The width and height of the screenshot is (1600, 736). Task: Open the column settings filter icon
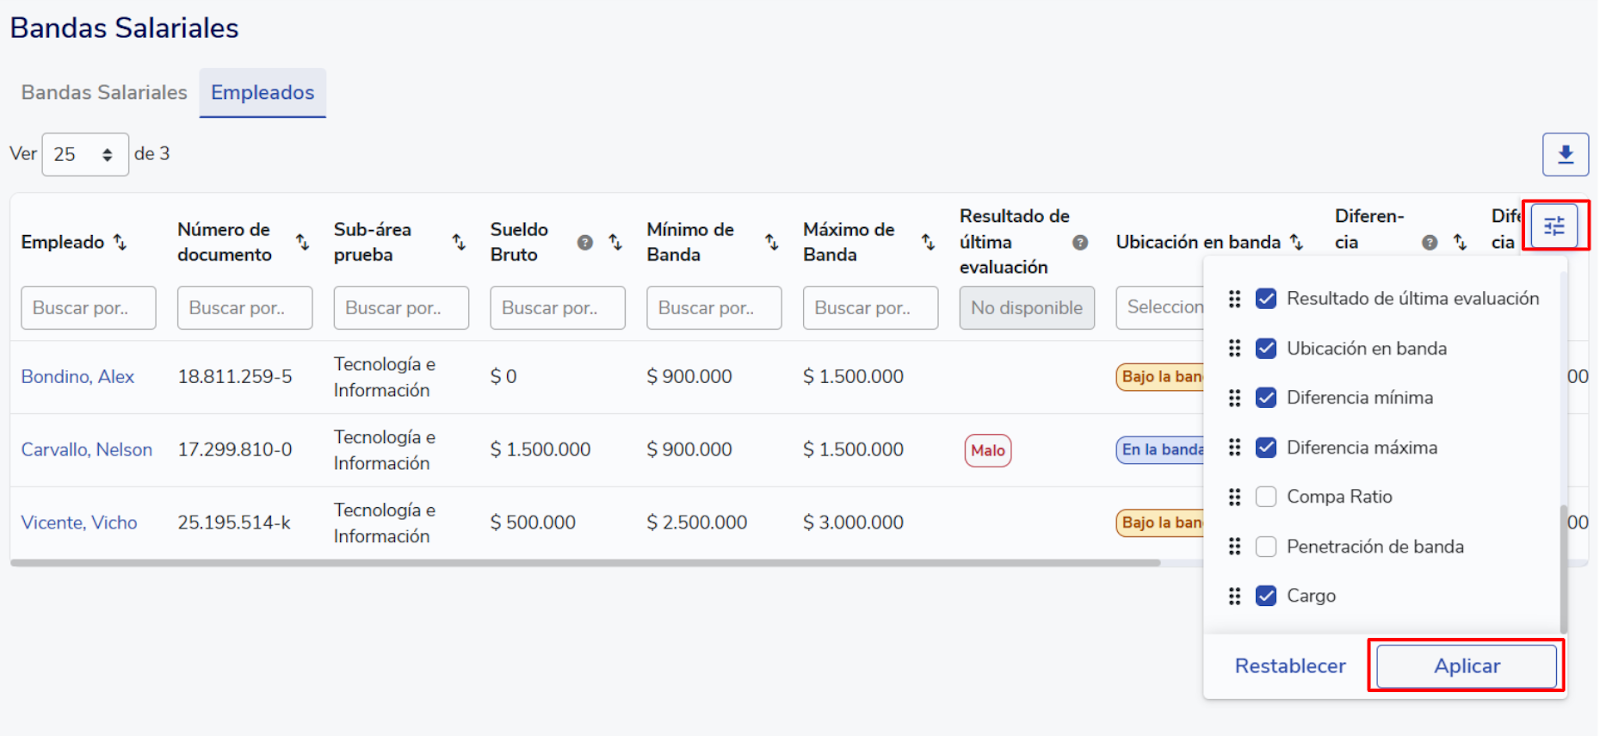(x=1554, y=226)
